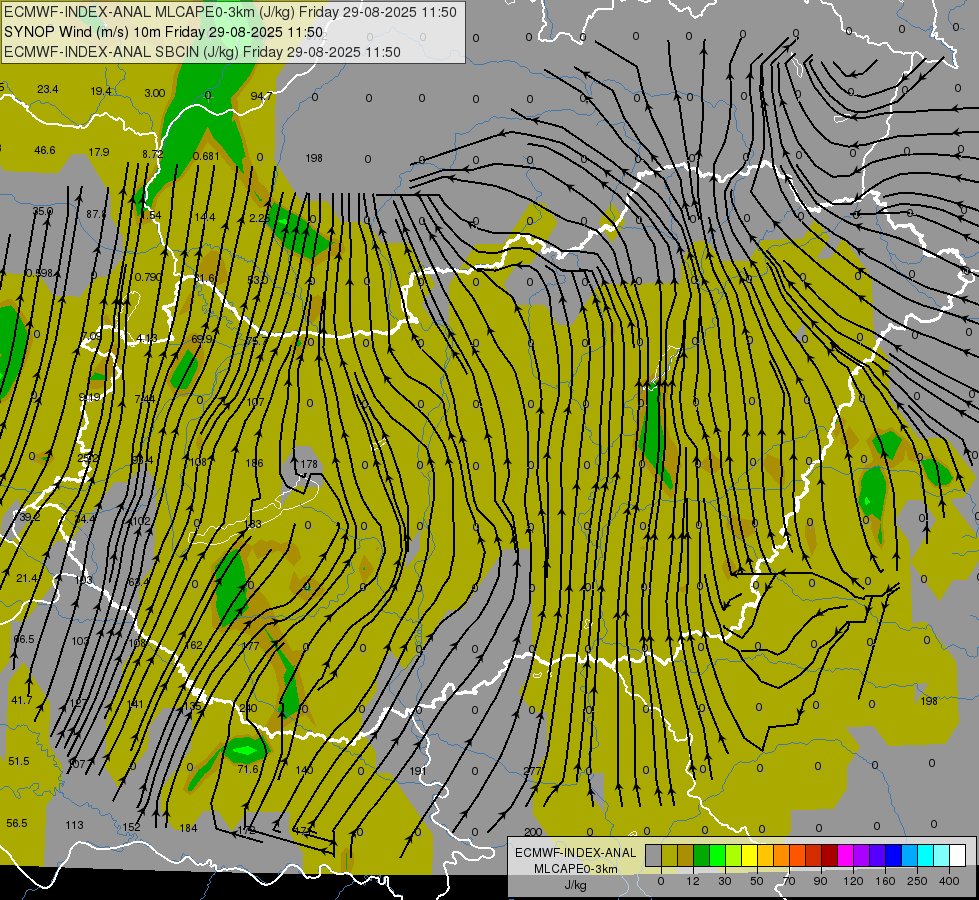This screenshot has width=979, height=900.
Task: Click the map value '0.681'
Action: coord(206,156)
